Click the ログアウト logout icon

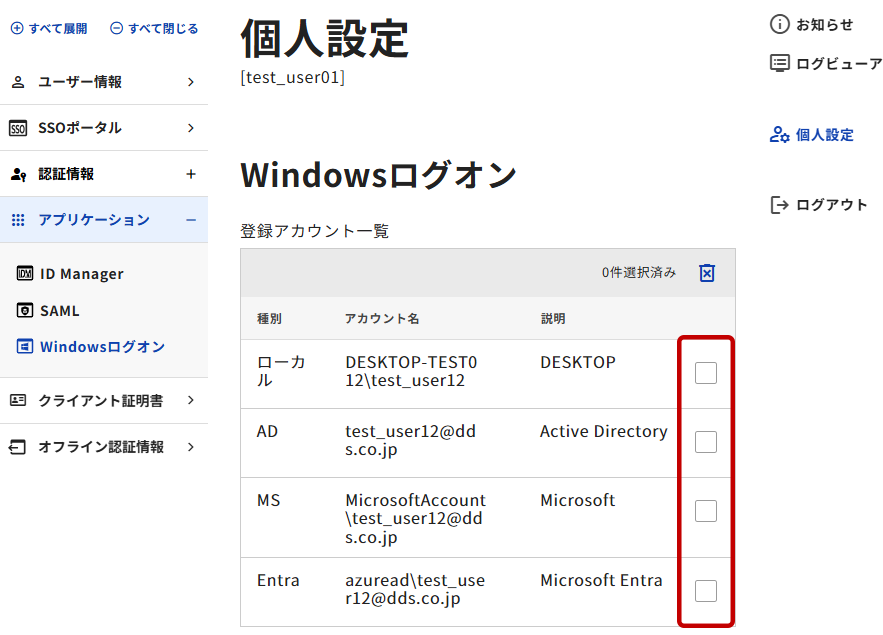780,205
